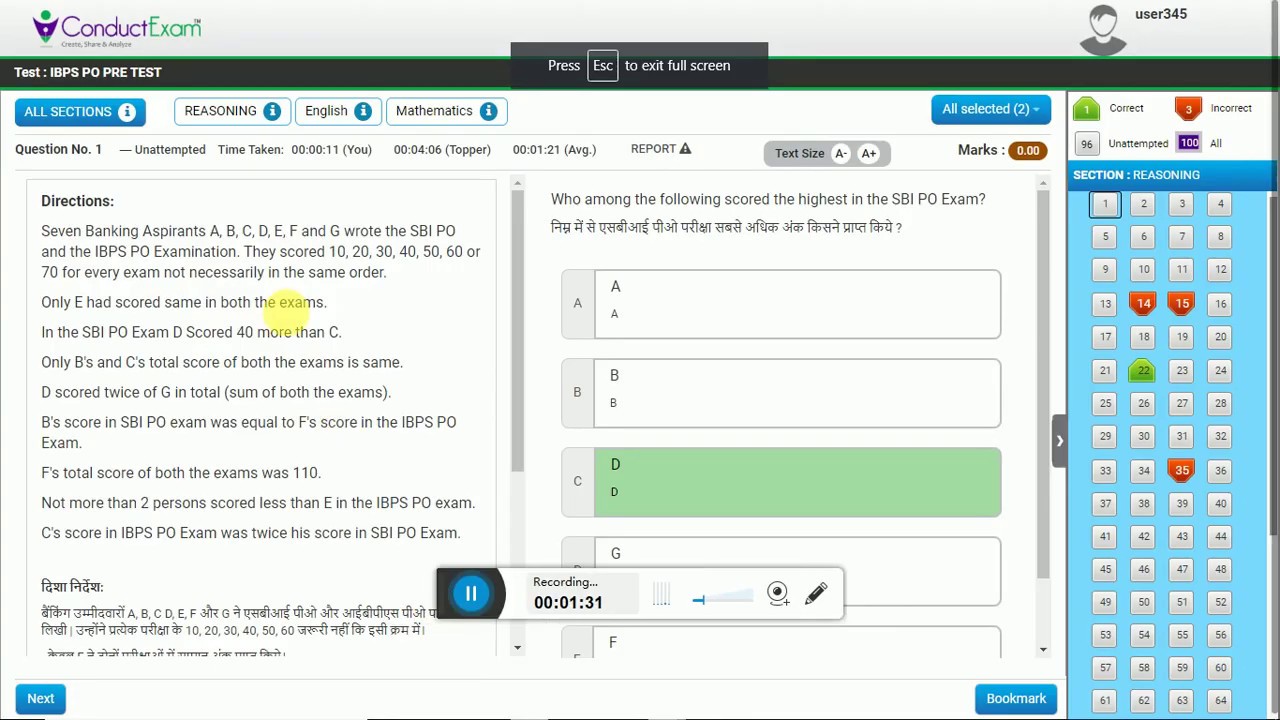Jump to incorrect question 35
Image resolution: width=1280 pixels, height=720 pixels.
click(1182, 470)
